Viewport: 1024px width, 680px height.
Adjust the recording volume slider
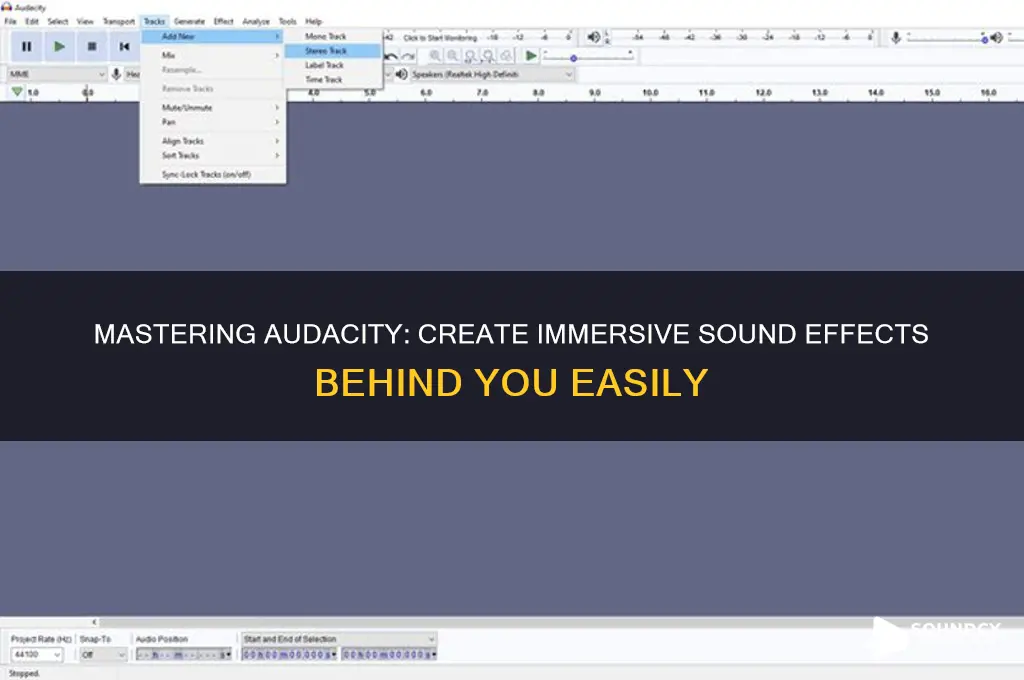[947, 39]
